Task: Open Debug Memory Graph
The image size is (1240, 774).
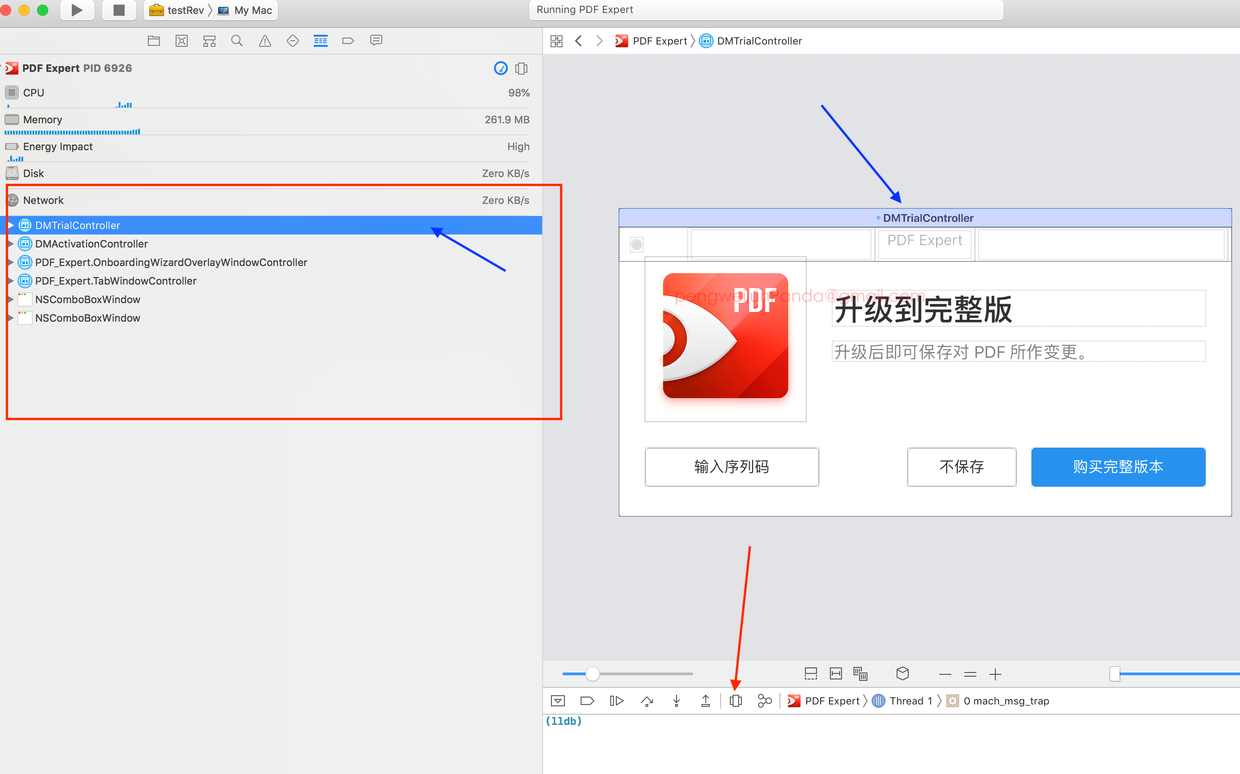Action: pos(765,701)
